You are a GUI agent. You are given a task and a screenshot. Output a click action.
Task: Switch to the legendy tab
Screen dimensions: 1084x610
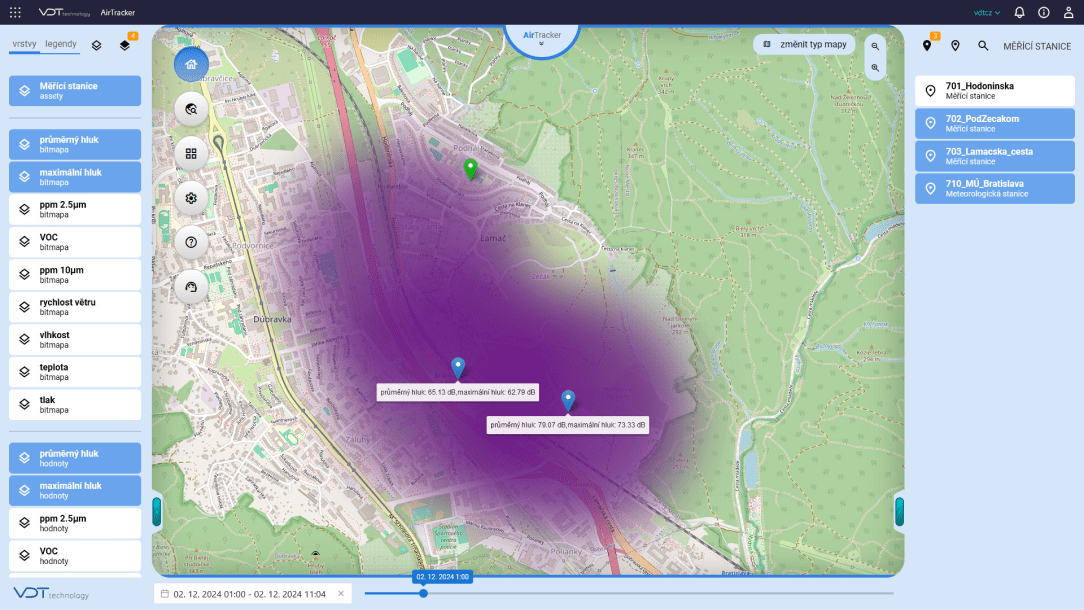(x=61, y=44)
